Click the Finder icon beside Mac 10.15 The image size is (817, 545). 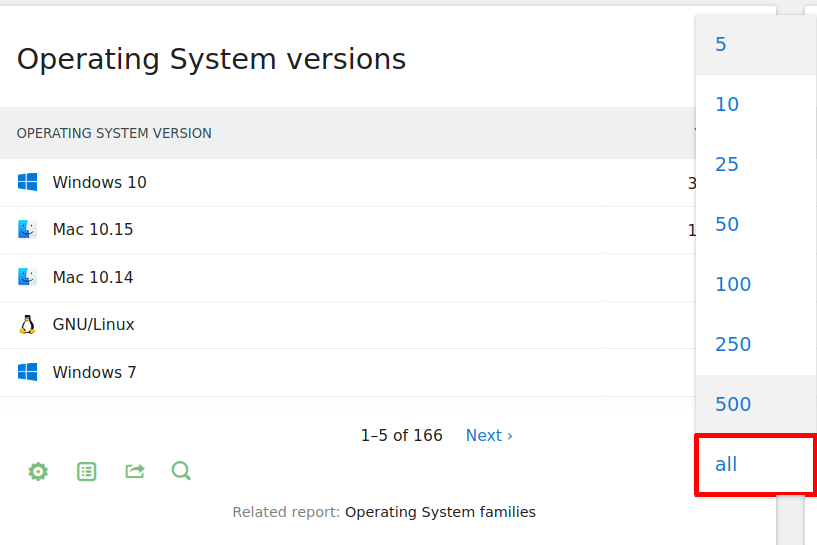pos(28,229)
